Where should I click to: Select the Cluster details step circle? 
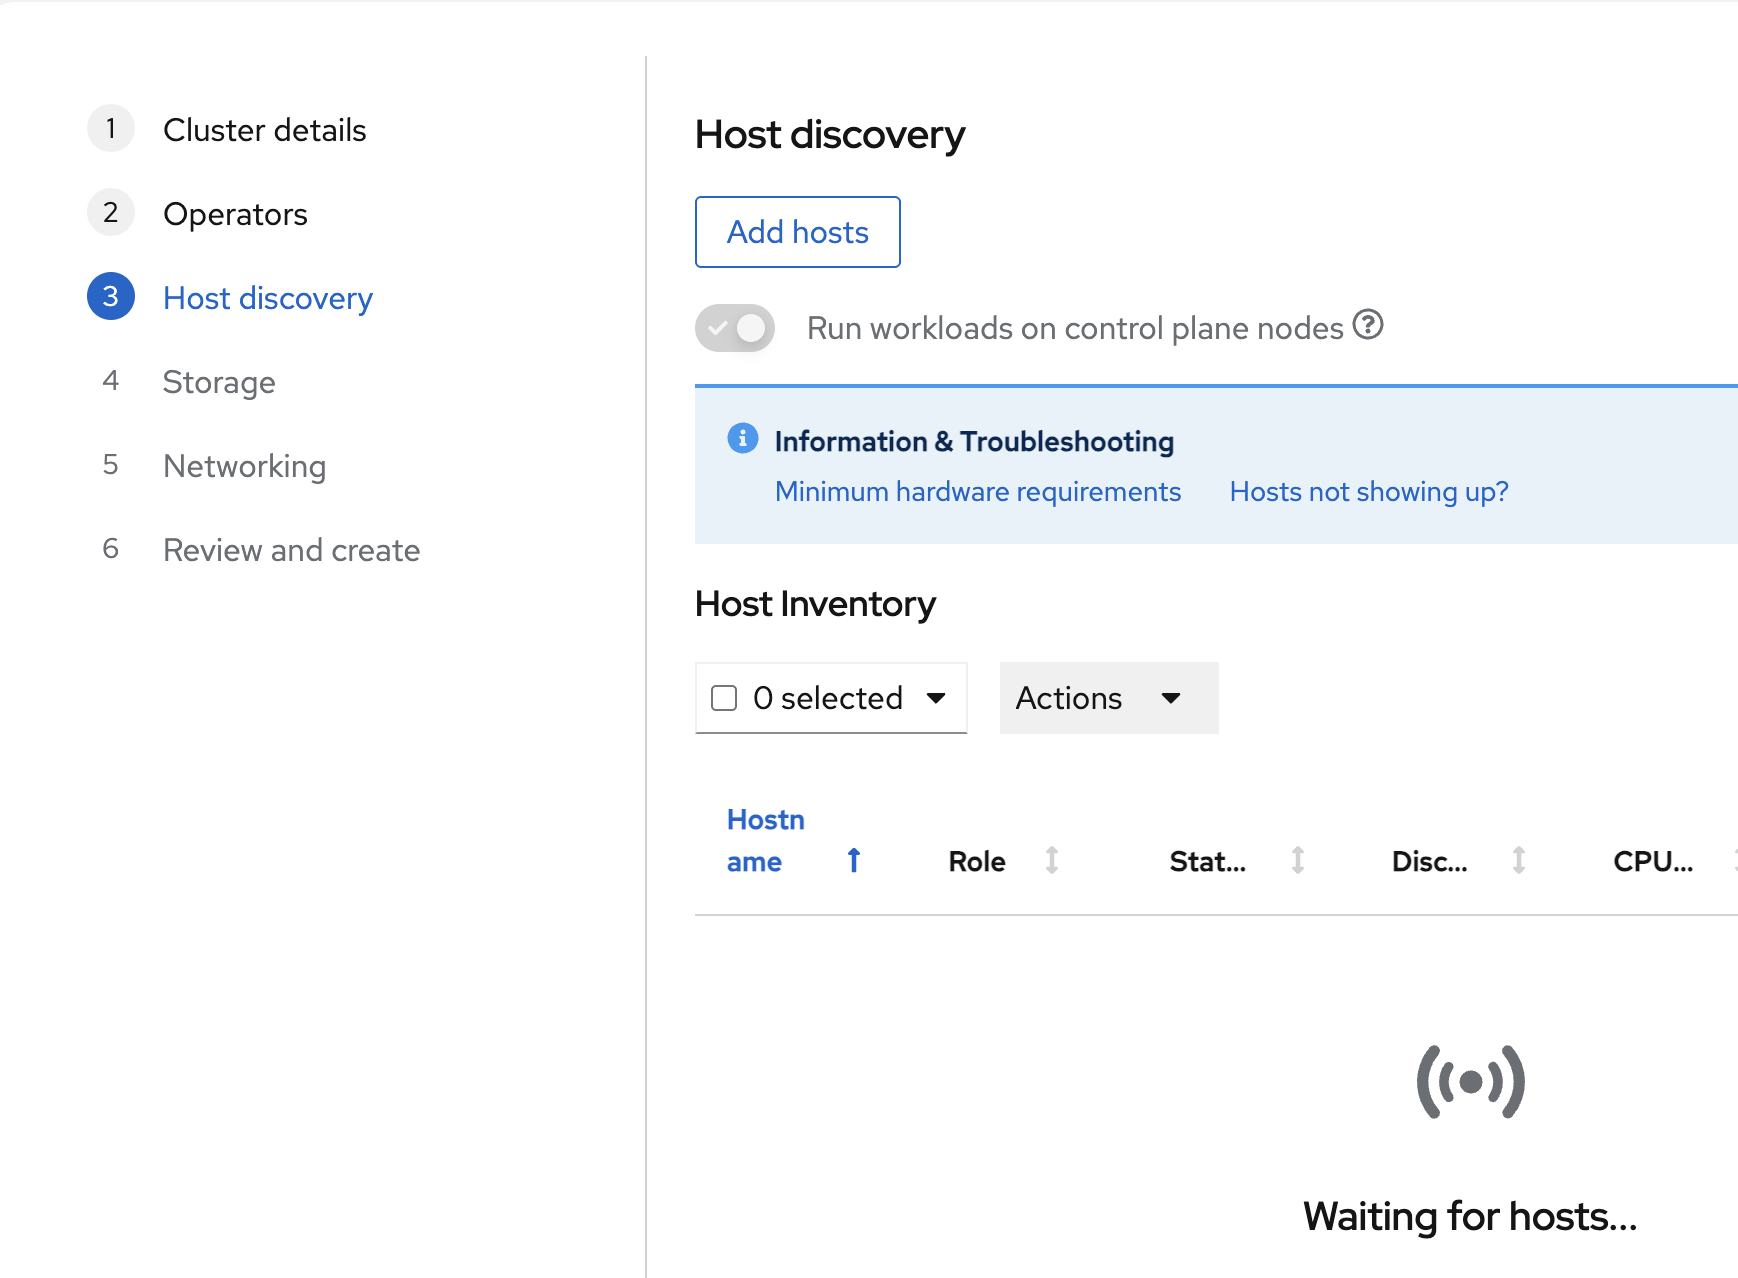(x=110, y=128)
